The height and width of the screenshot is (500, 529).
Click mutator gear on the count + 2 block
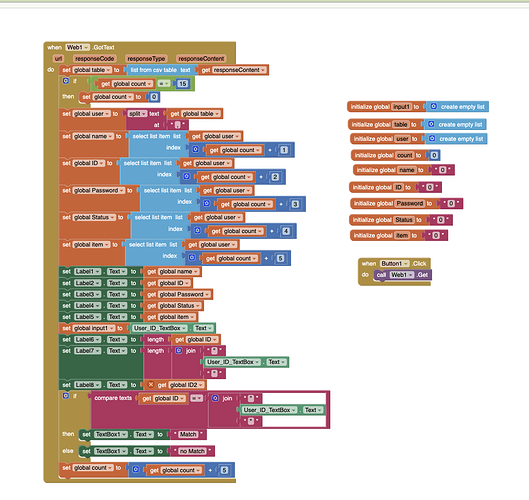click(x=187, y=176)
